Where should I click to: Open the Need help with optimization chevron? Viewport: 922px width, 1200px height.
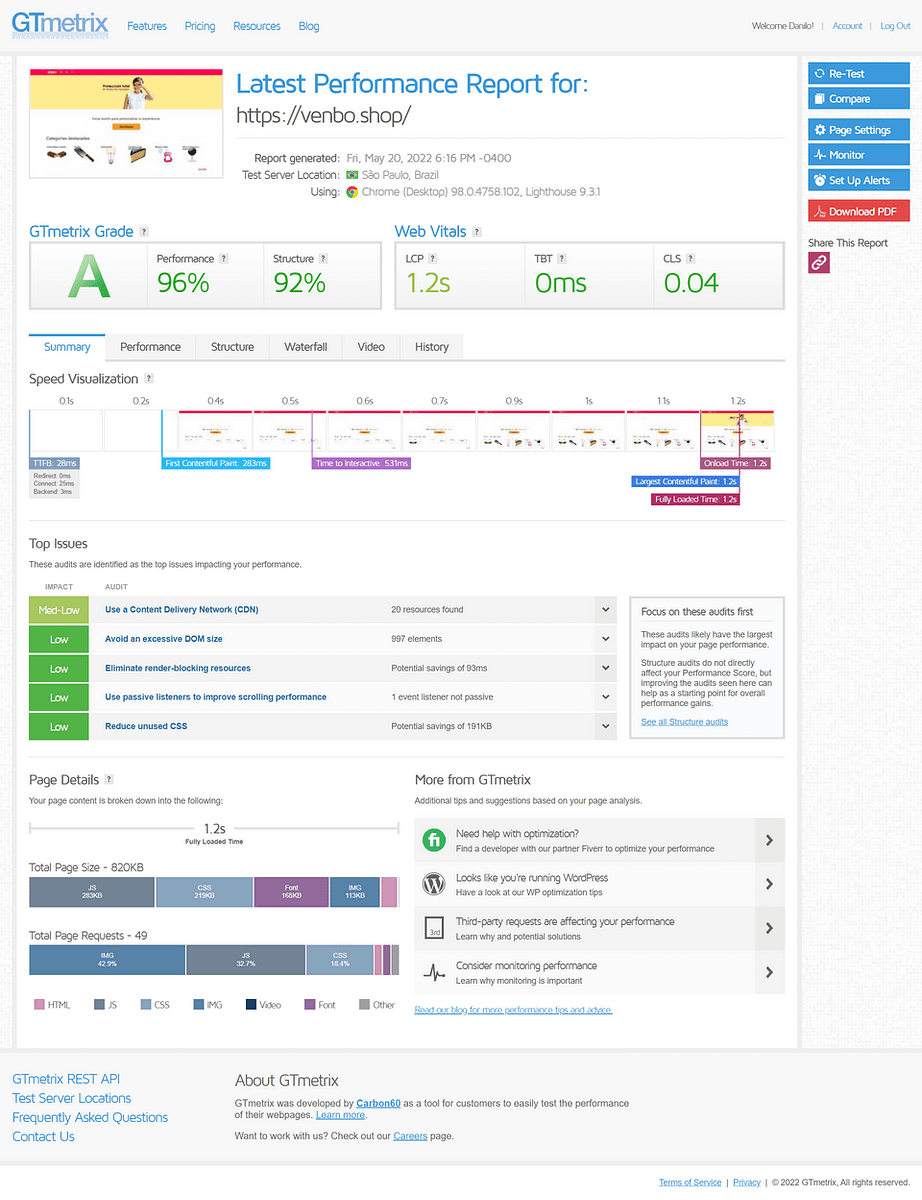769,840
